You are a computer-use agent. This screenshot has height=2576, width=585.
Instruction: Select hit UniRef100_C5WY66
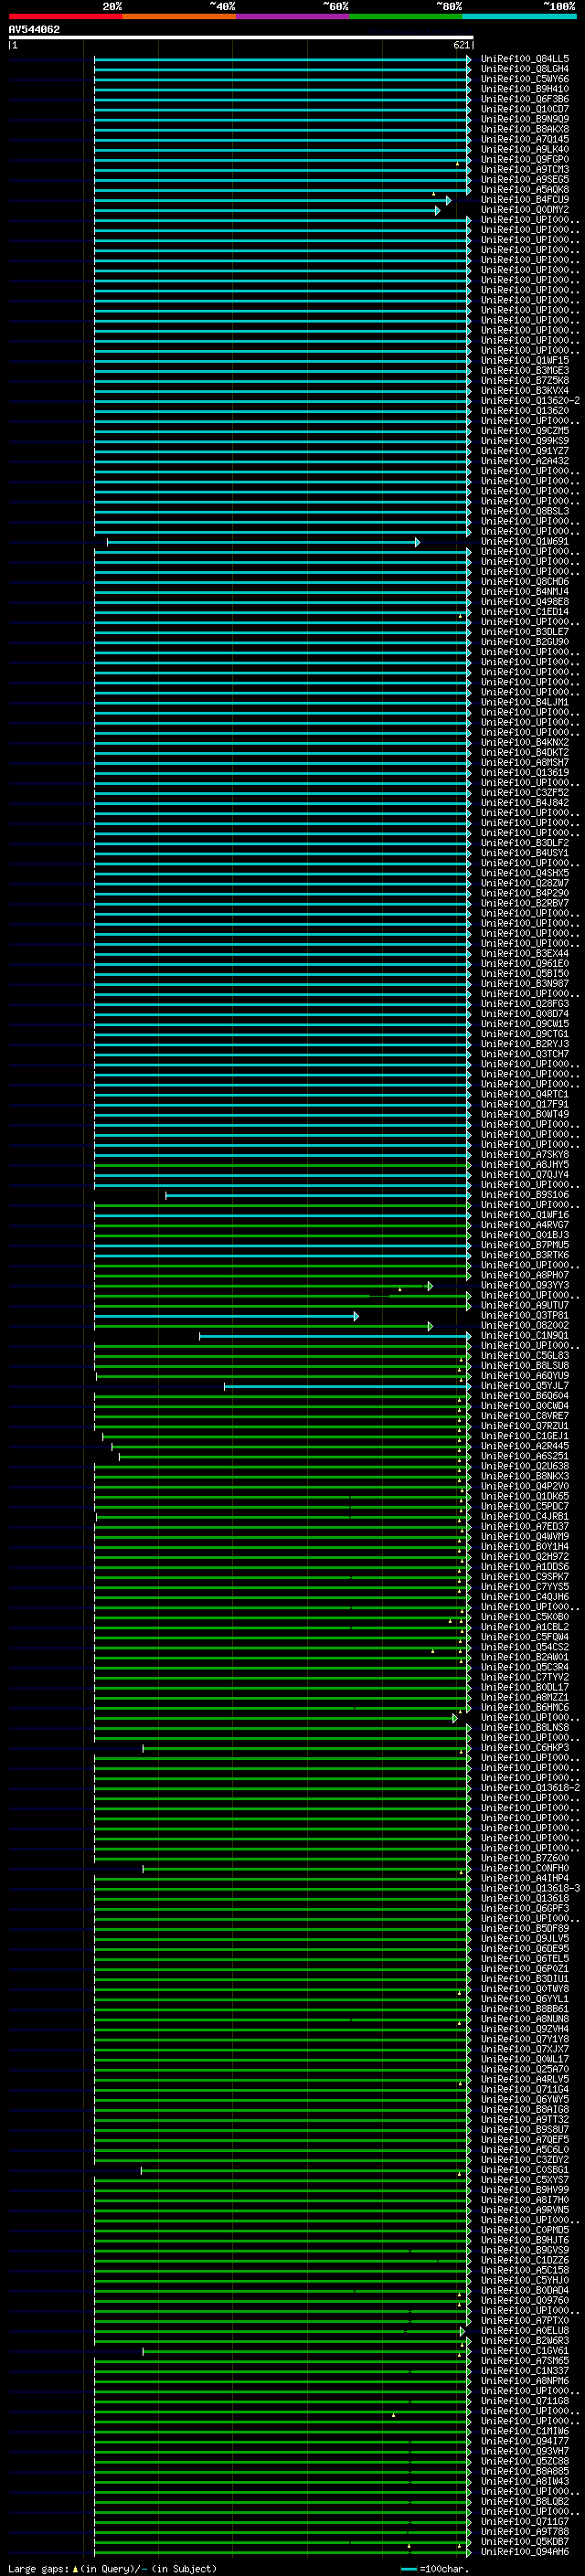click(525, 79)
